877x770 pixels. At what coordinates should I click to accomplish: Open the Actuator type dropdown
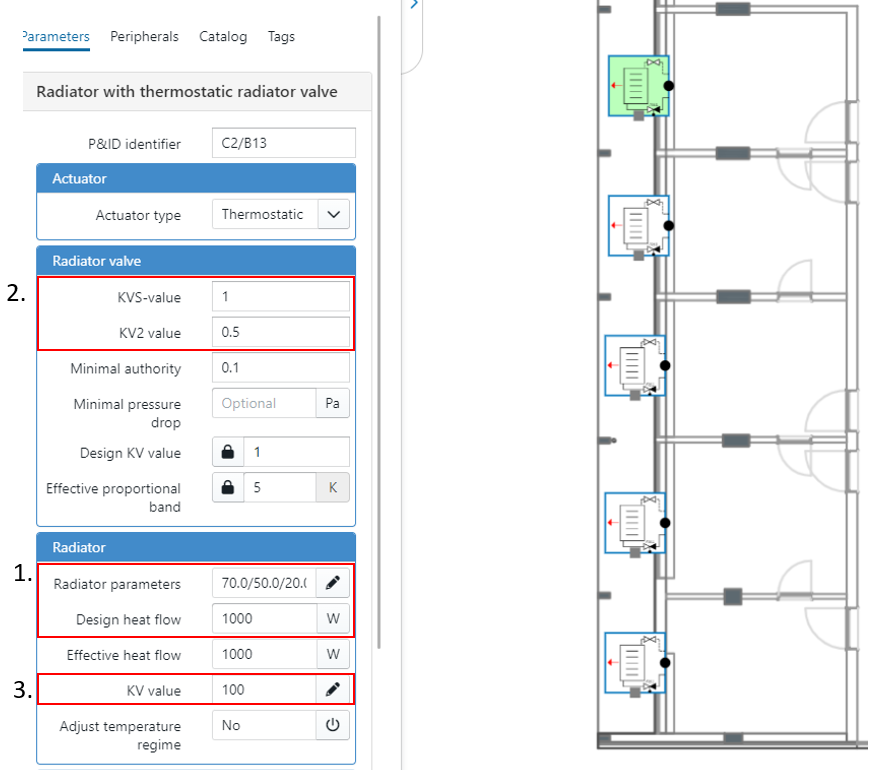coord(333,214)
